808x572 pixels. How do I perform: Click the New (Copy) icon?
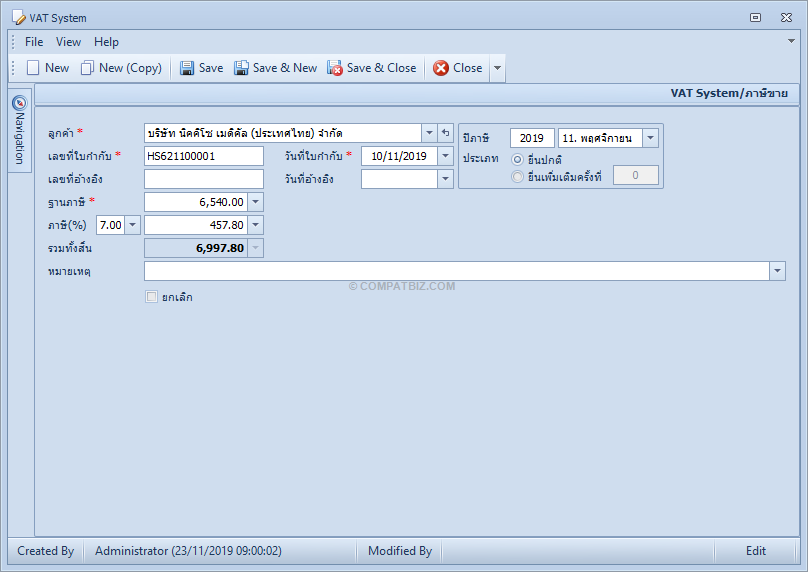pos(87,68)
